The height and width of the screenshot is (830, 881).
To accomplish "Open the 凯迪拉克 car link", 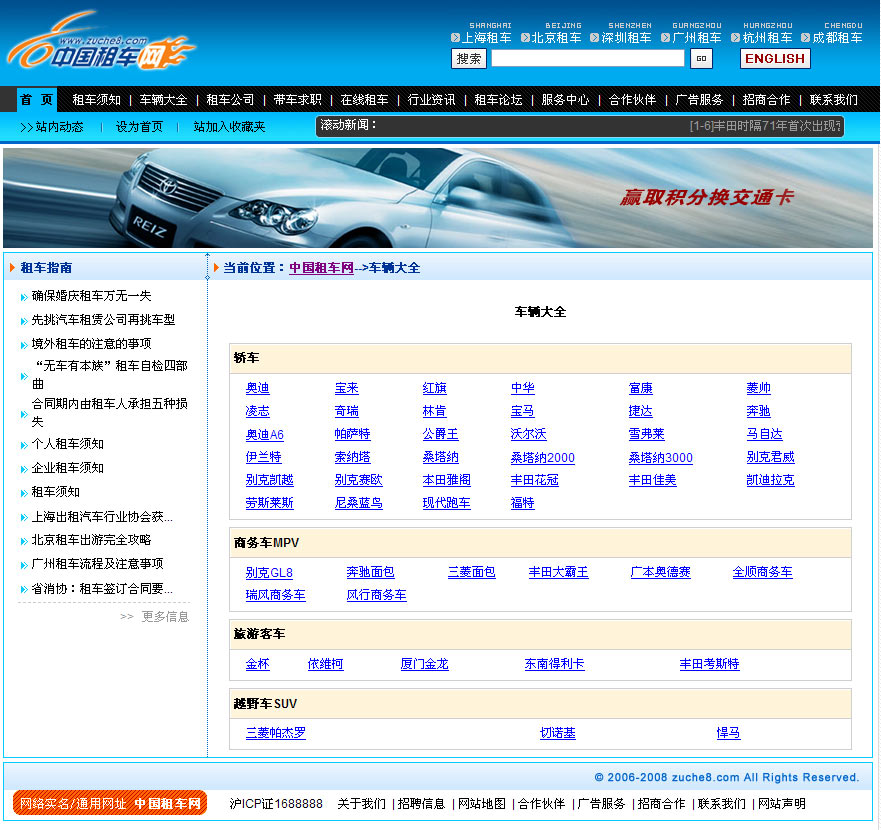I will pyautogui.click(x=771, y=480).
